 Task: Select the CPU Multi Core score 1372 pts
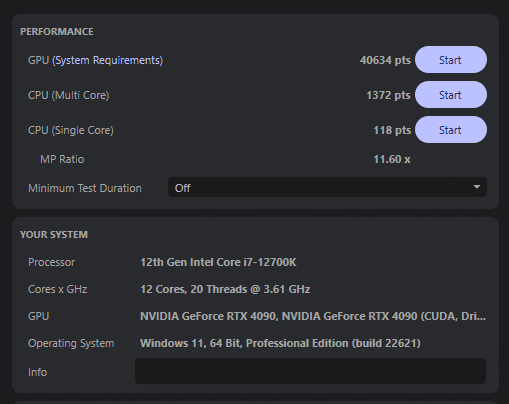(x=388, y=95)
